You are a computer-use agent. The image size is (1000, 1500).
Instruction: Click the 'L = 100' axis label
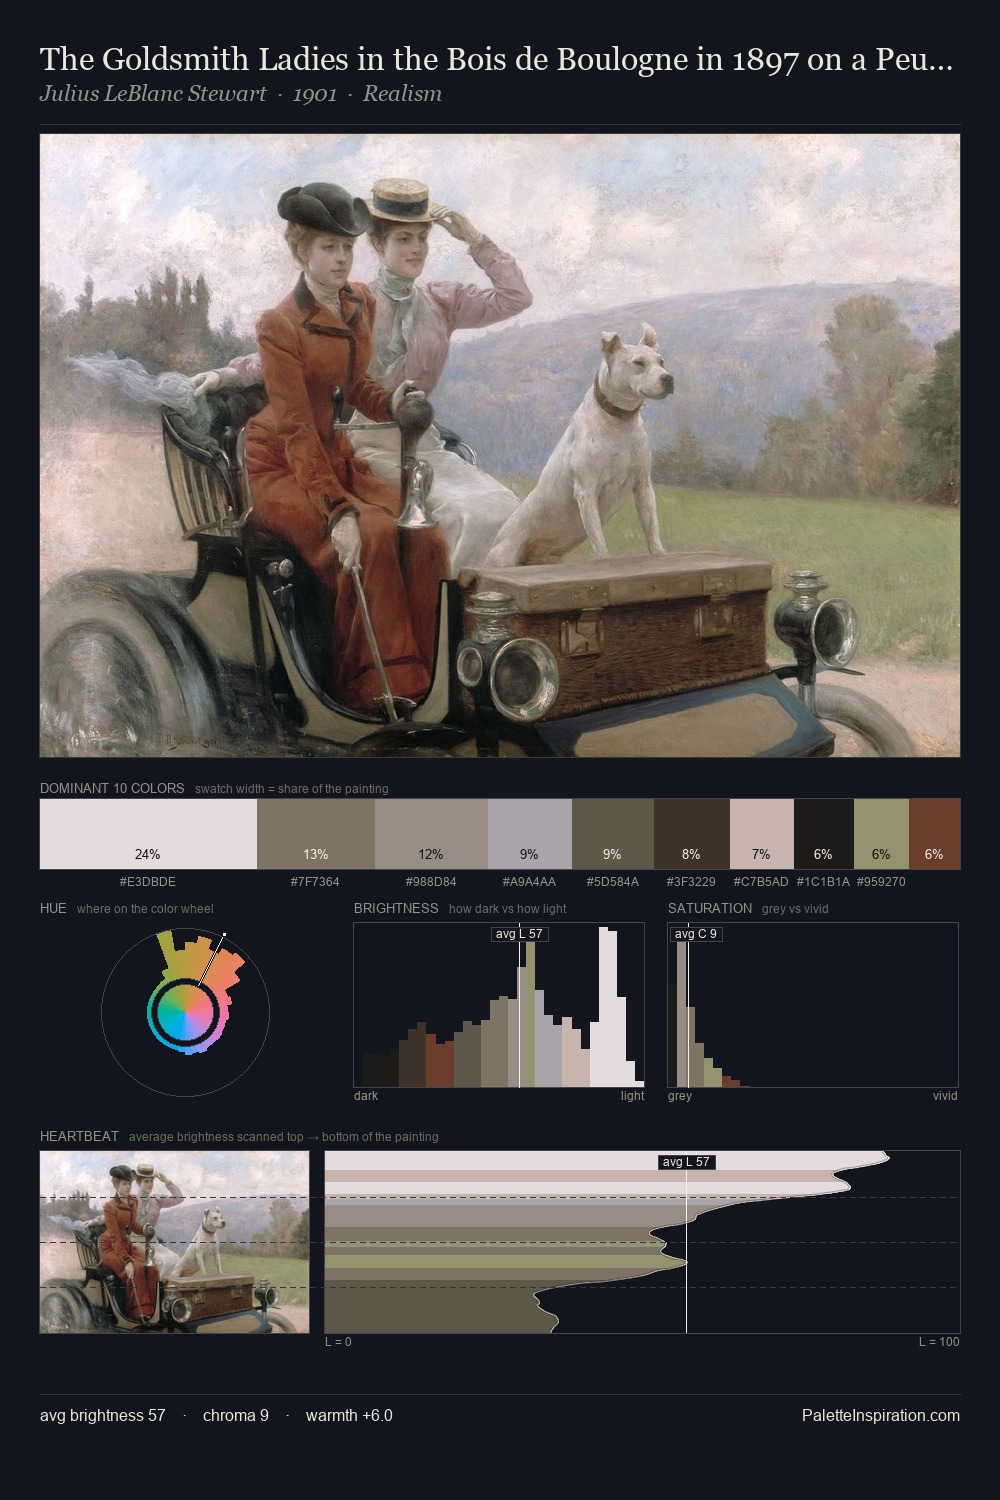[x=939, y=1342]
